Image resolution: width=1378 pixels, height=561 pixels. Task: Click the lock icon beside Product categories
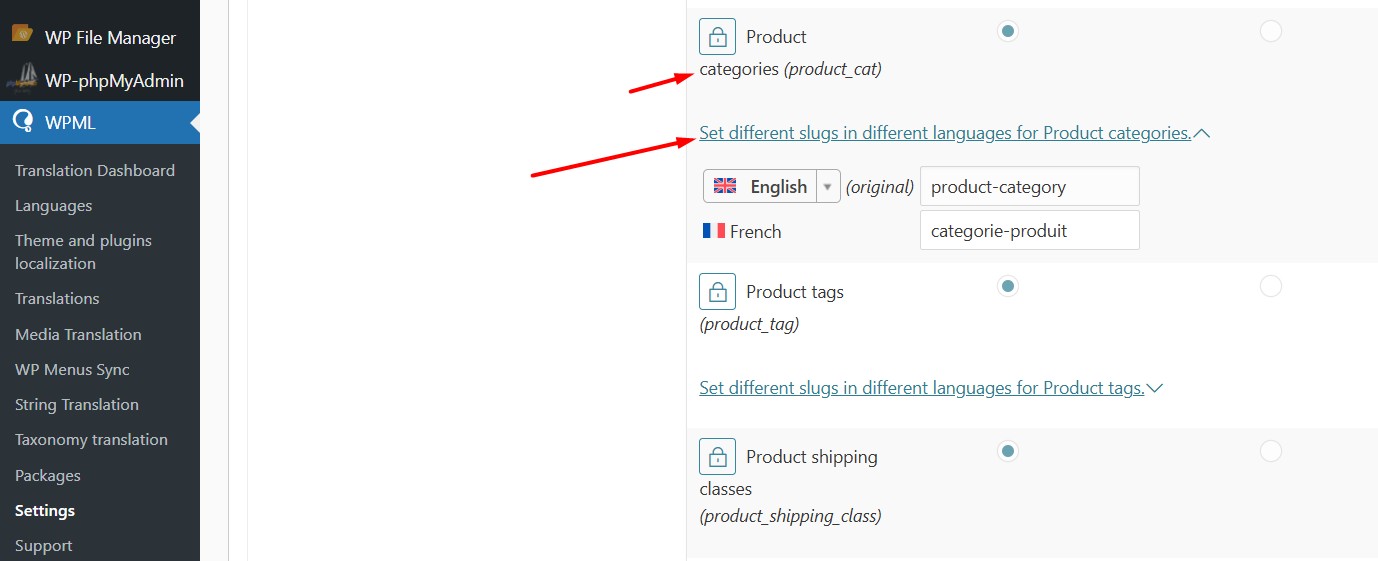coord(717,37)
